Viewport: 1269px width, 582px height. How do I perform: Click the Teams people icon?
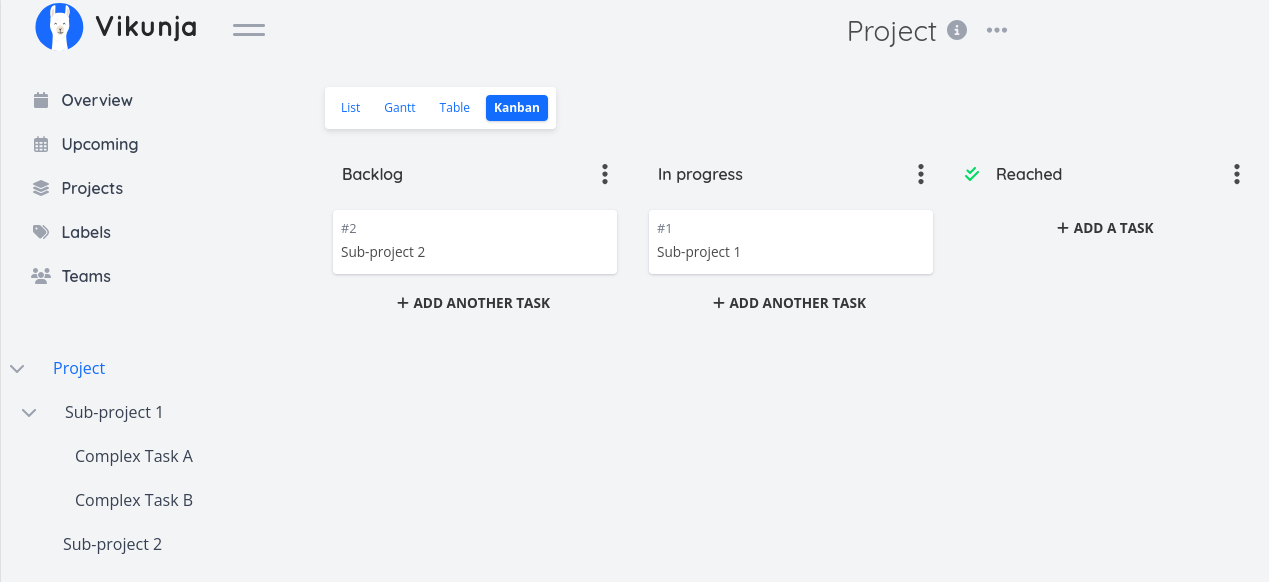(x=41, y=276)
